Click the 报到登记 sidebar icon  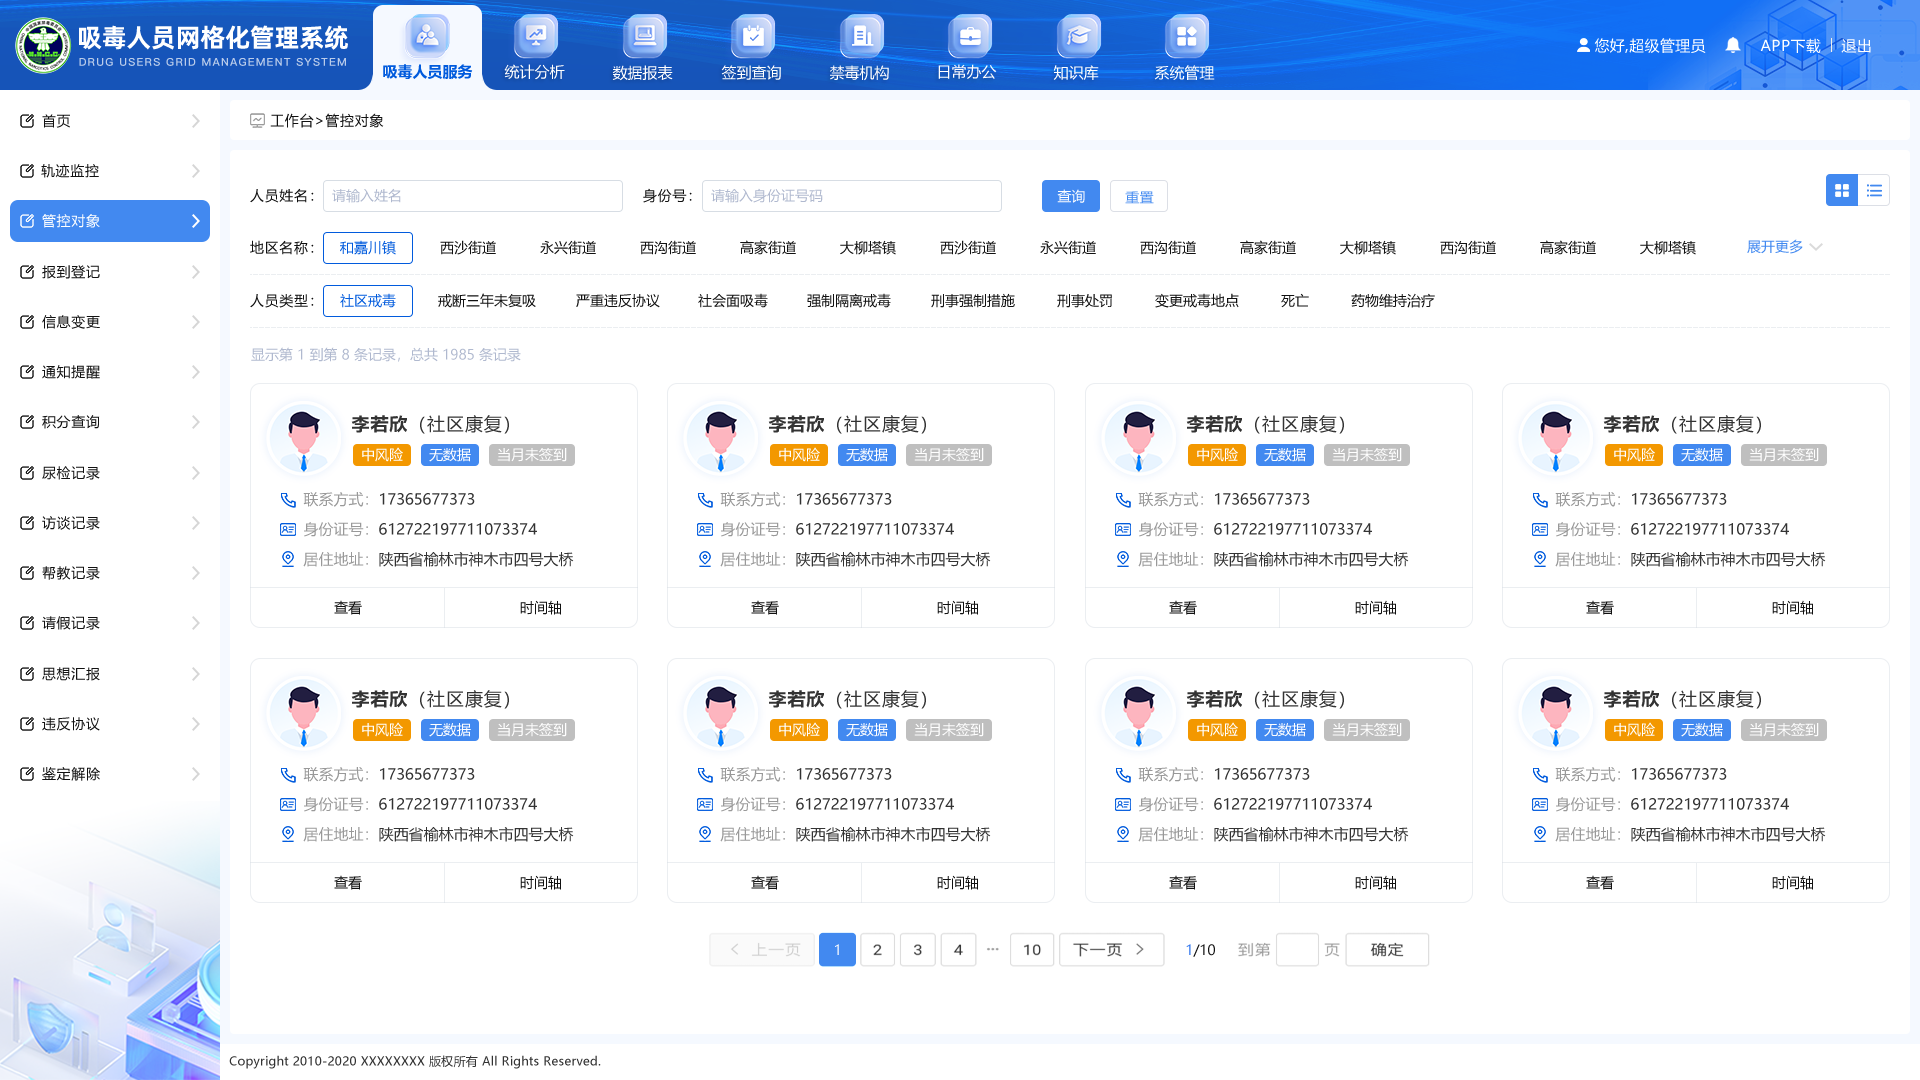(x=27, y=272)
